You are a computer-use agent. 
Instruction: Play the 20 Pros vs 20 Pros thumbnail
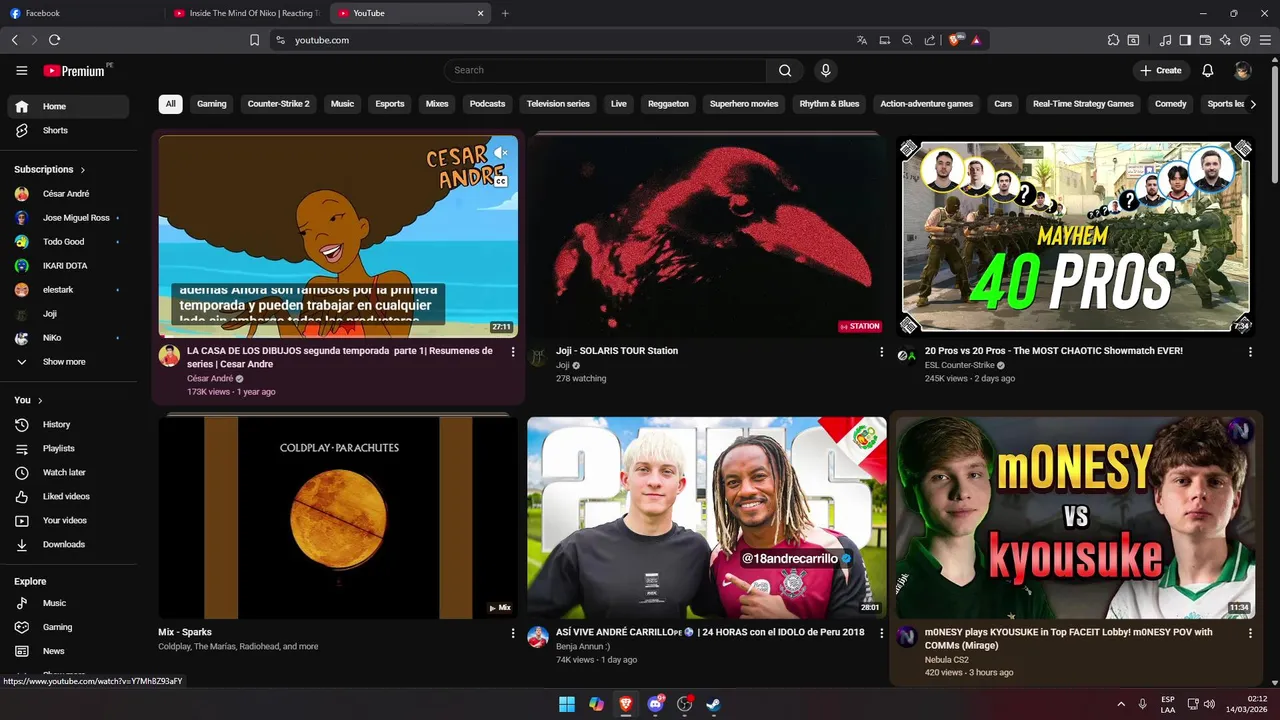pos(1076,235)
